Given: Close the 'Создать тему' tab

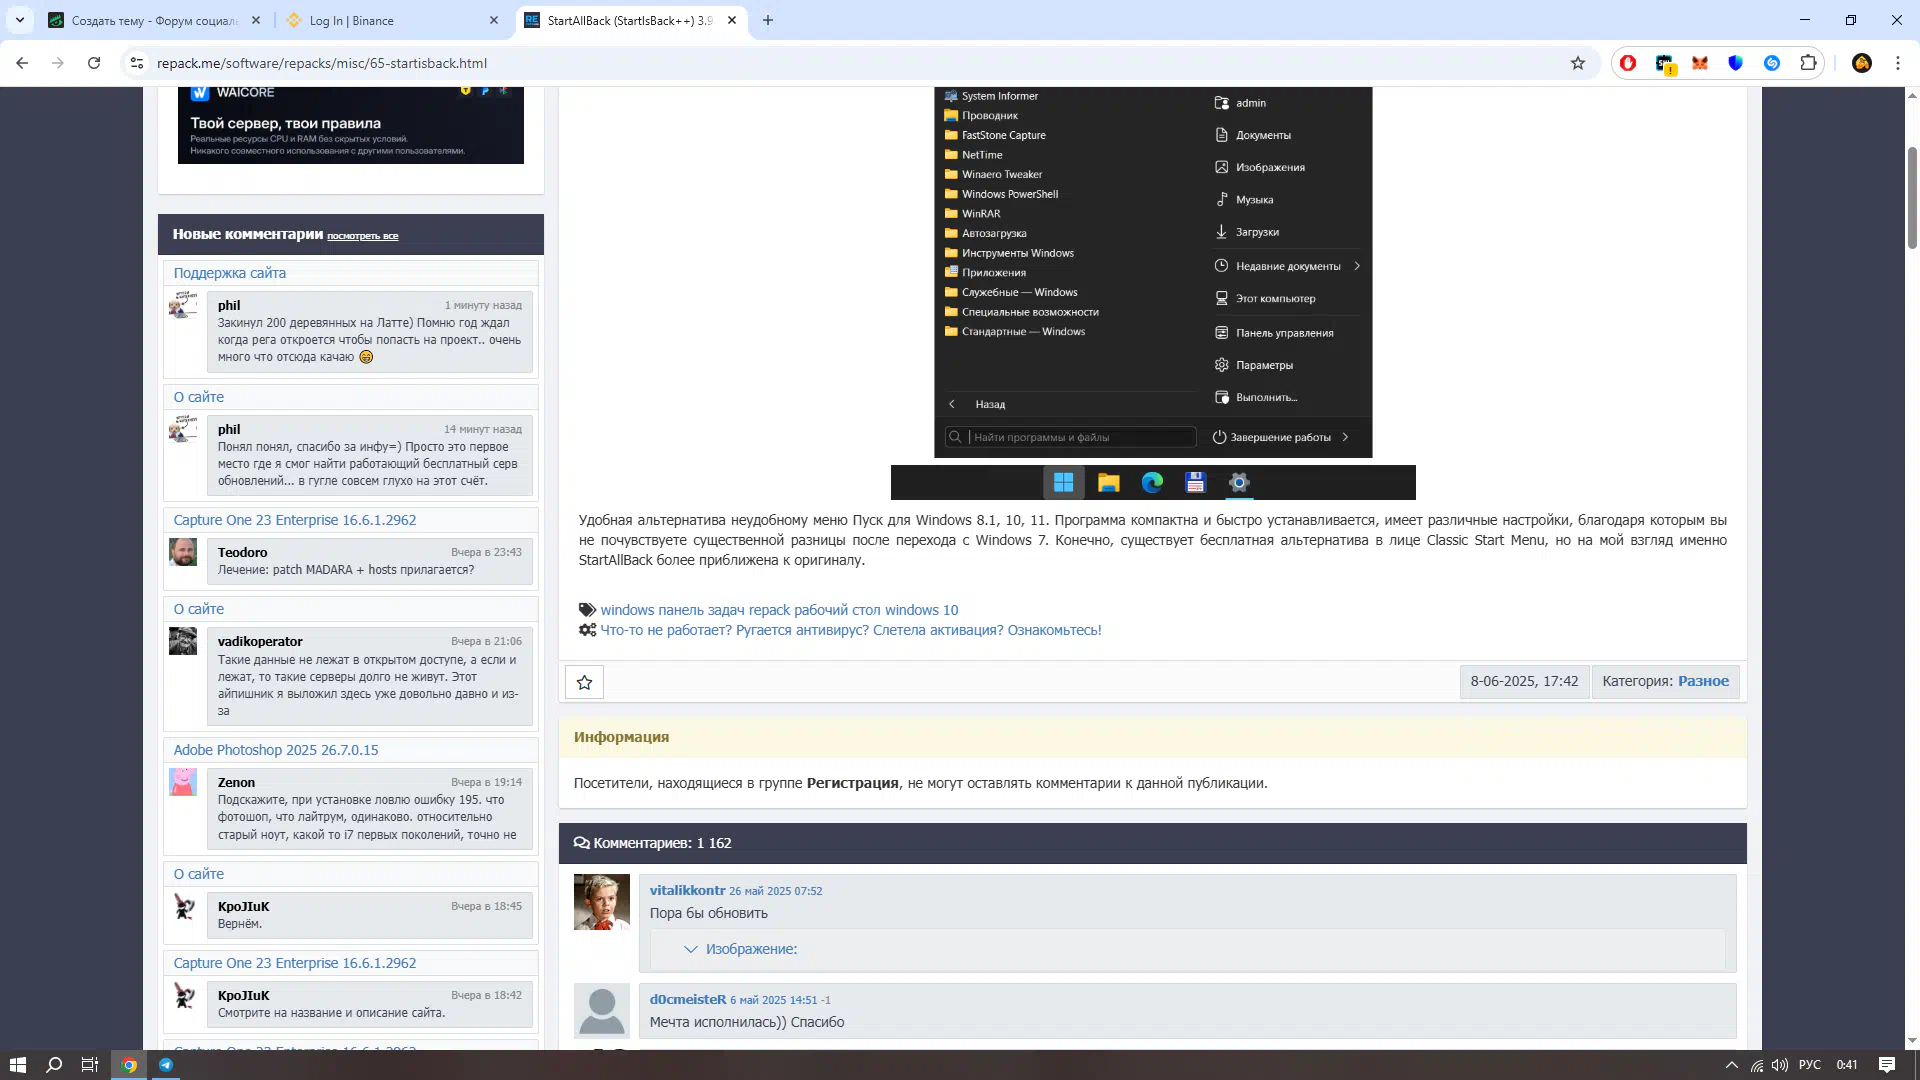Looking at the screenshot, I should pos(256,20).
